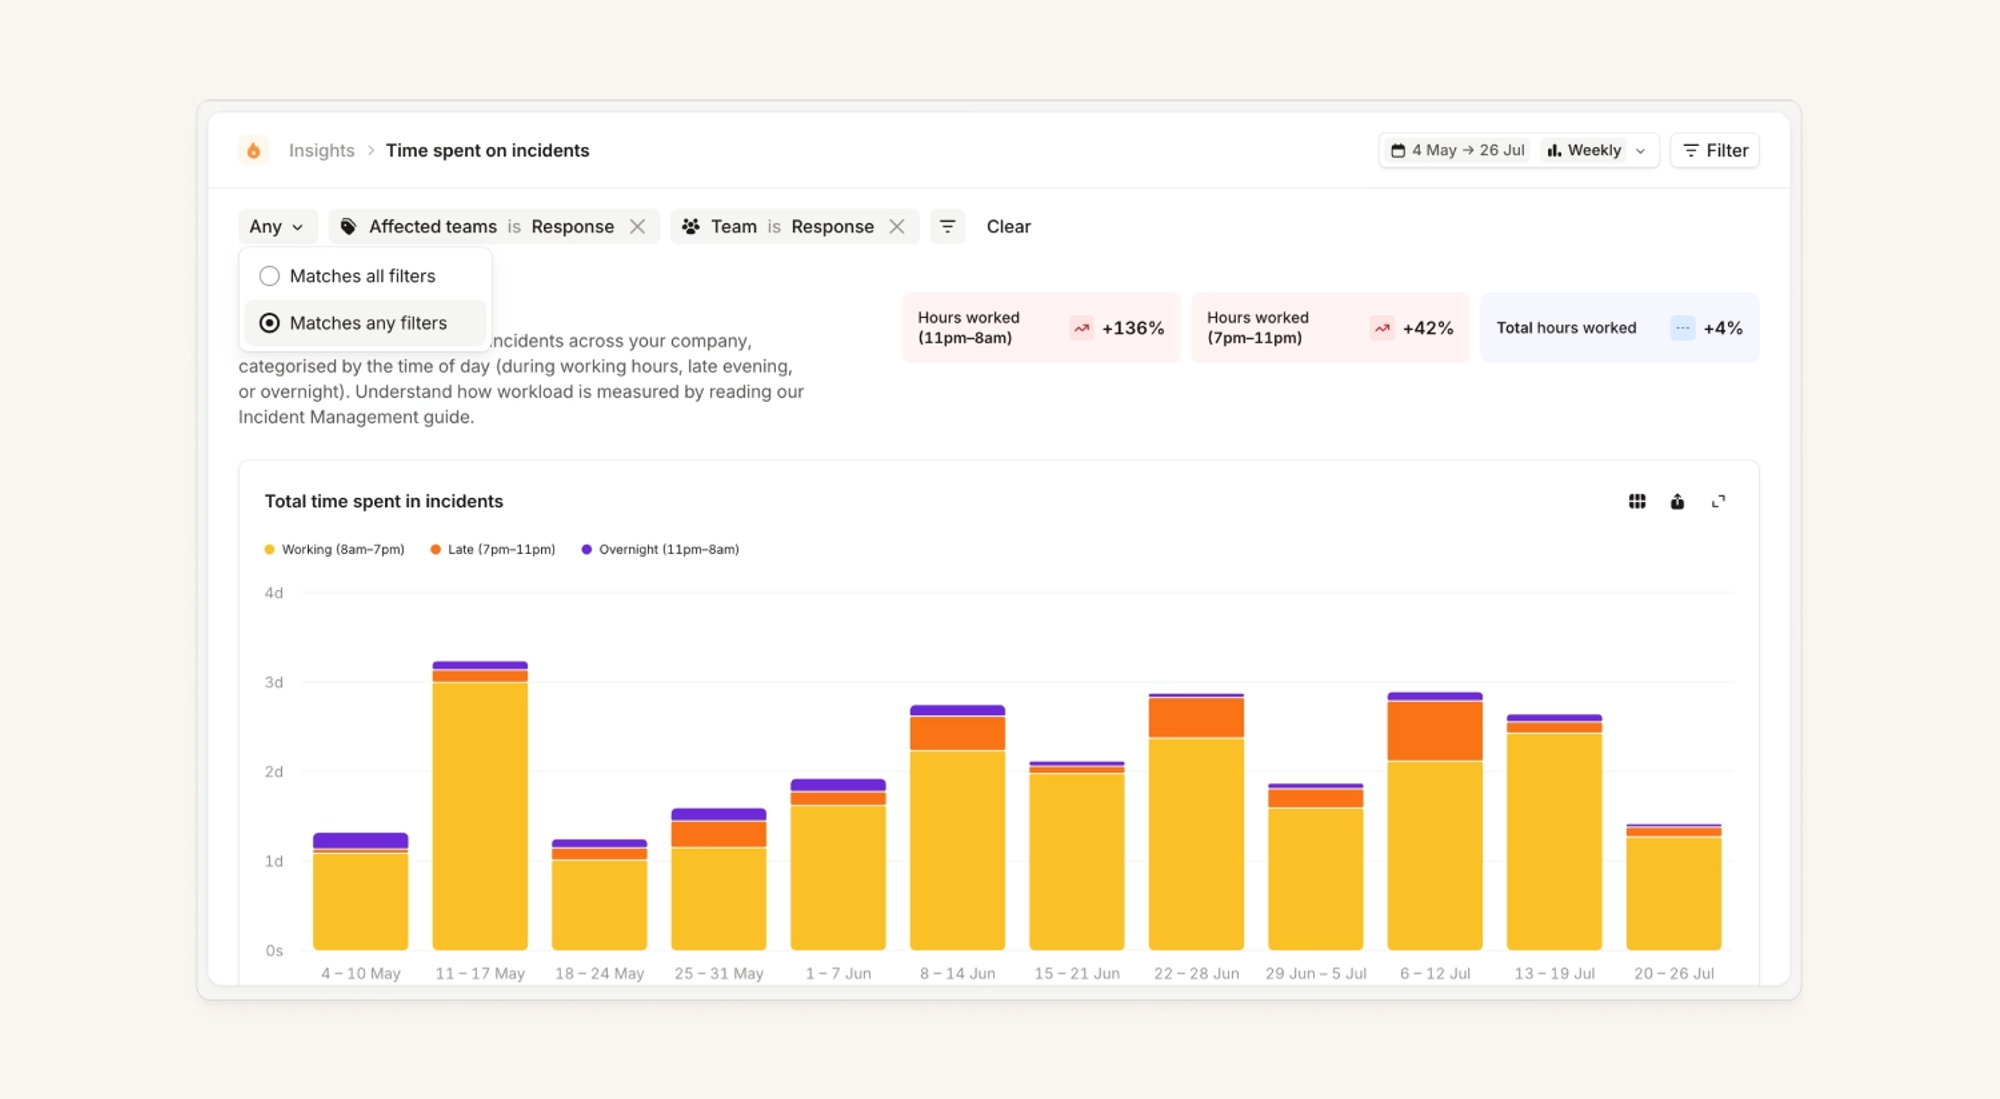Click the add-filter lines icon beside Clear
Screen dimensions: 2000x1099
(947, 227)
